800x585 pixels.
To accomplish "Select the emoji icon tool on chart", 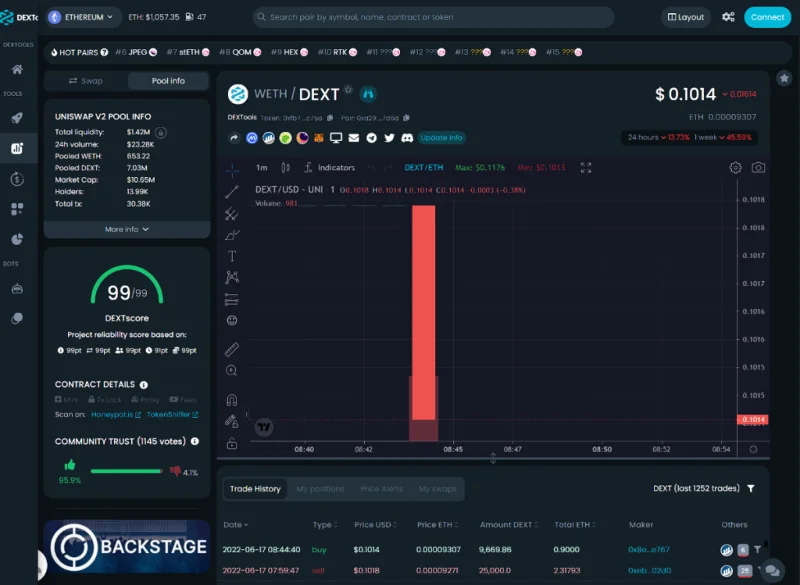I will tap(232, 320).
